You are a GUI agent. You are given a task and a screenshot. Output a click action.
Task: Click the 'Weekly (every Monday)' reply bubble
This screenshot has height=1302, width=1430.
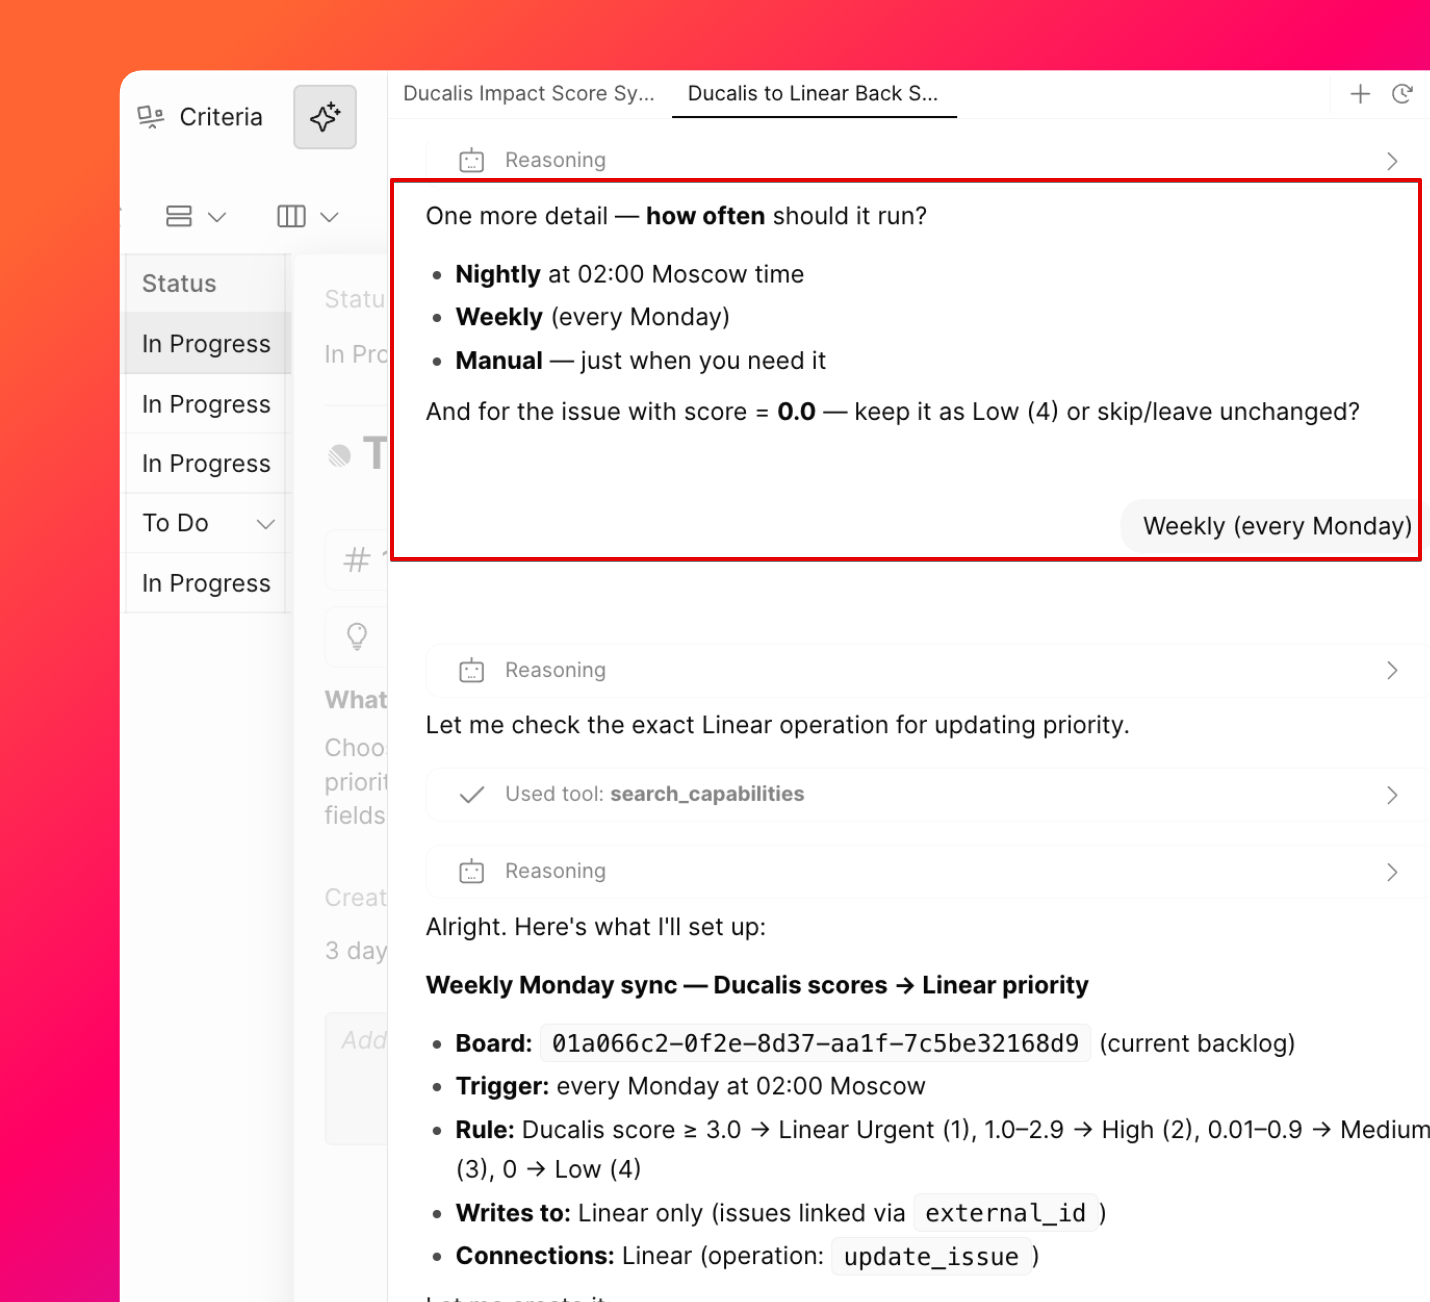(x=1277, y=526)
